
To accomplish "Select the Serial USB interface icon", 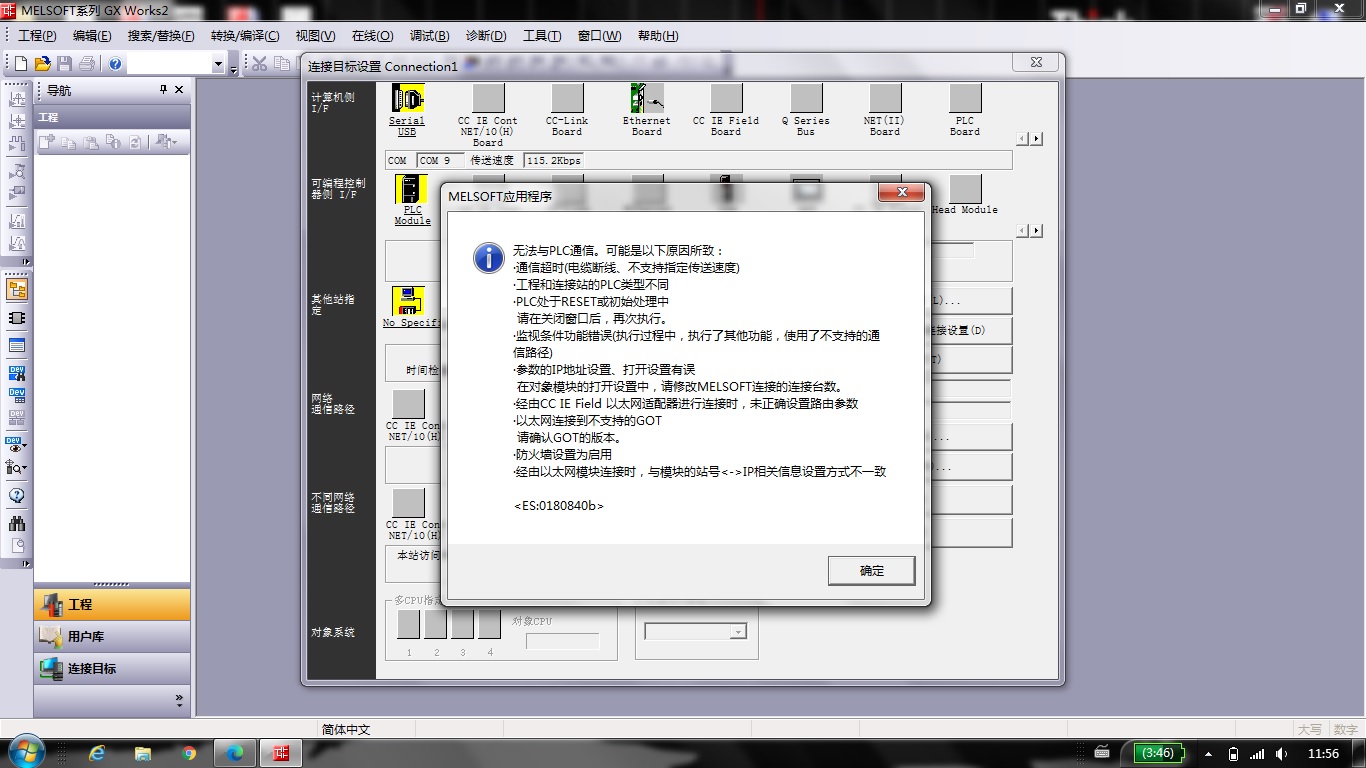I will pyautogui.click(x=408, y=99).
